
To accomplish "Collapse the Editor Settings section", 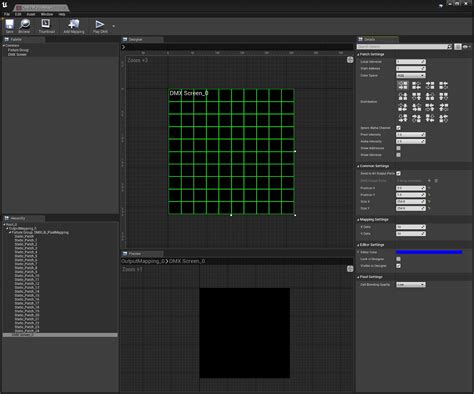I will click(358, 245).
